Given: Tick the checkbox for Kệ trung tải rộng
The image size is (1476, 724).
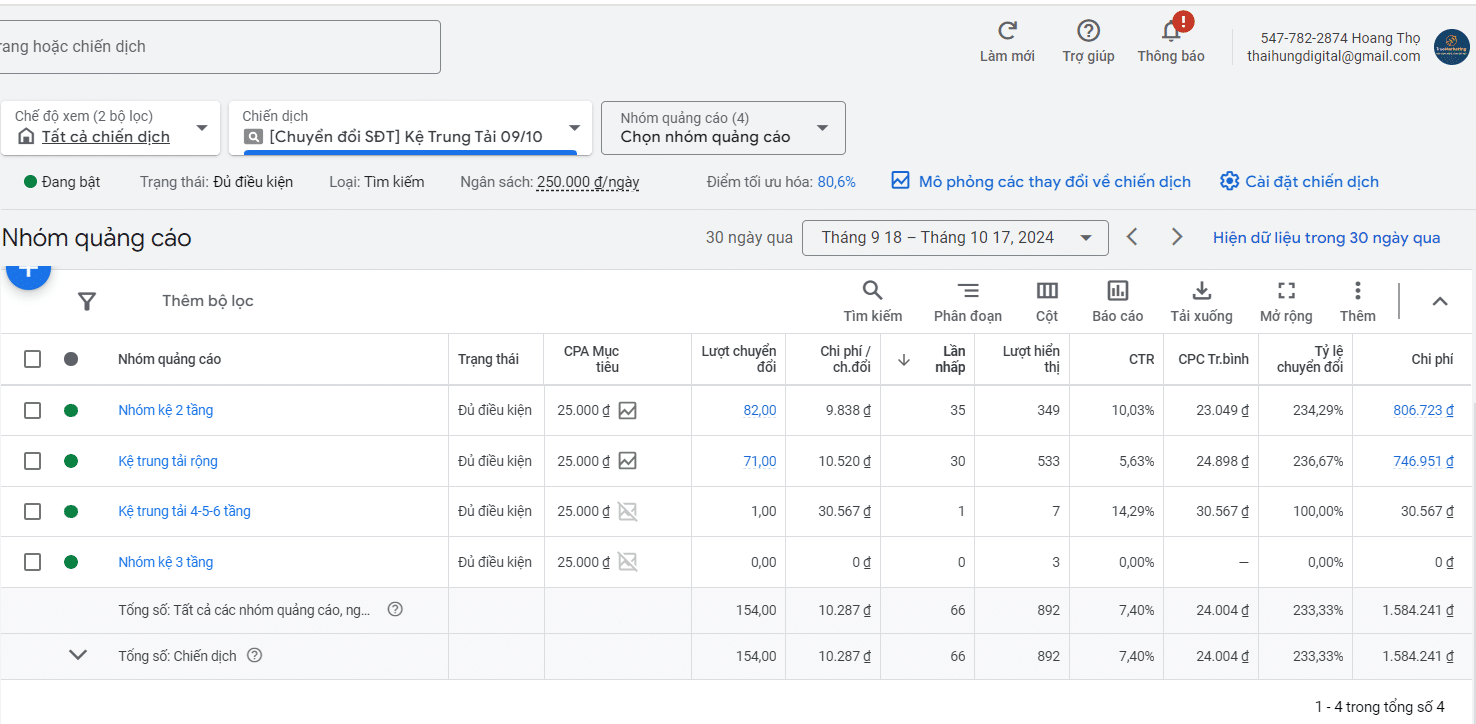Looking at the screenshot, I should coord(33,461).
